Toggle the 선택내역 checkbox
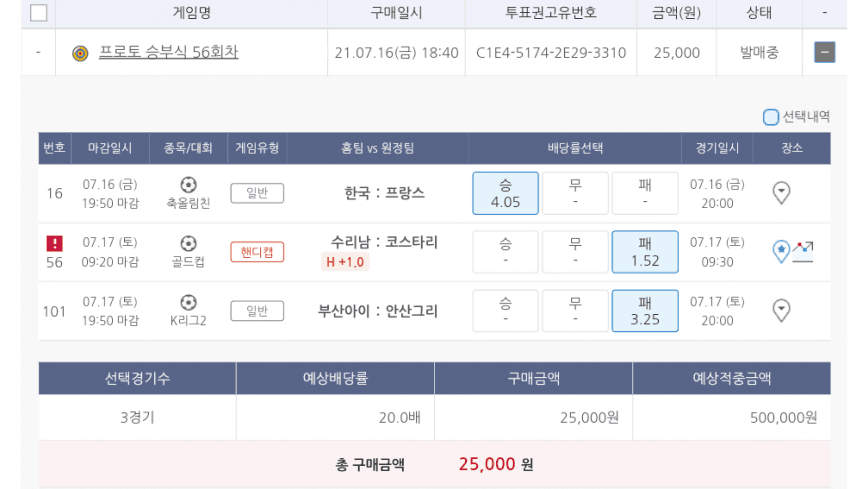The width and height of the screenshot is (850, 489). [x=771, y=117]
